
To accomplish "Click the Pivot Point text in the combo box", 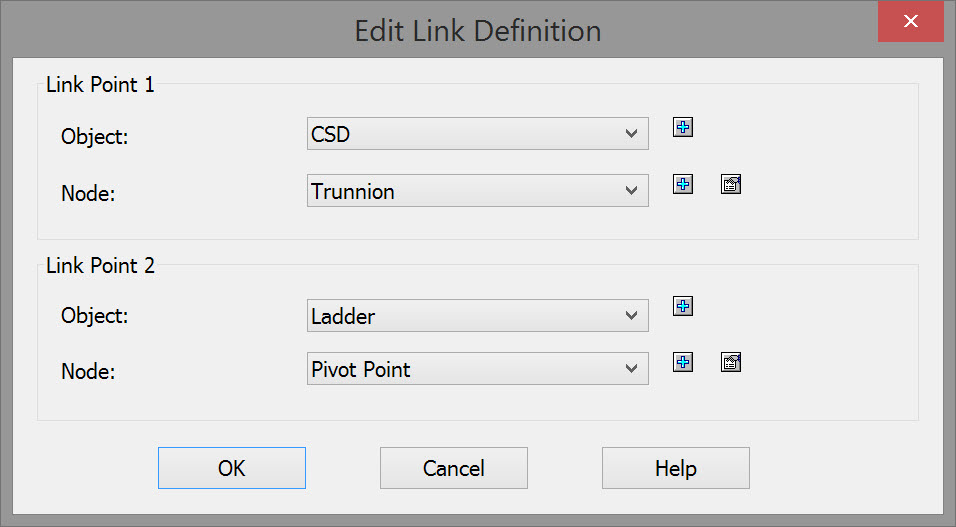I will [x=361, y=370].
